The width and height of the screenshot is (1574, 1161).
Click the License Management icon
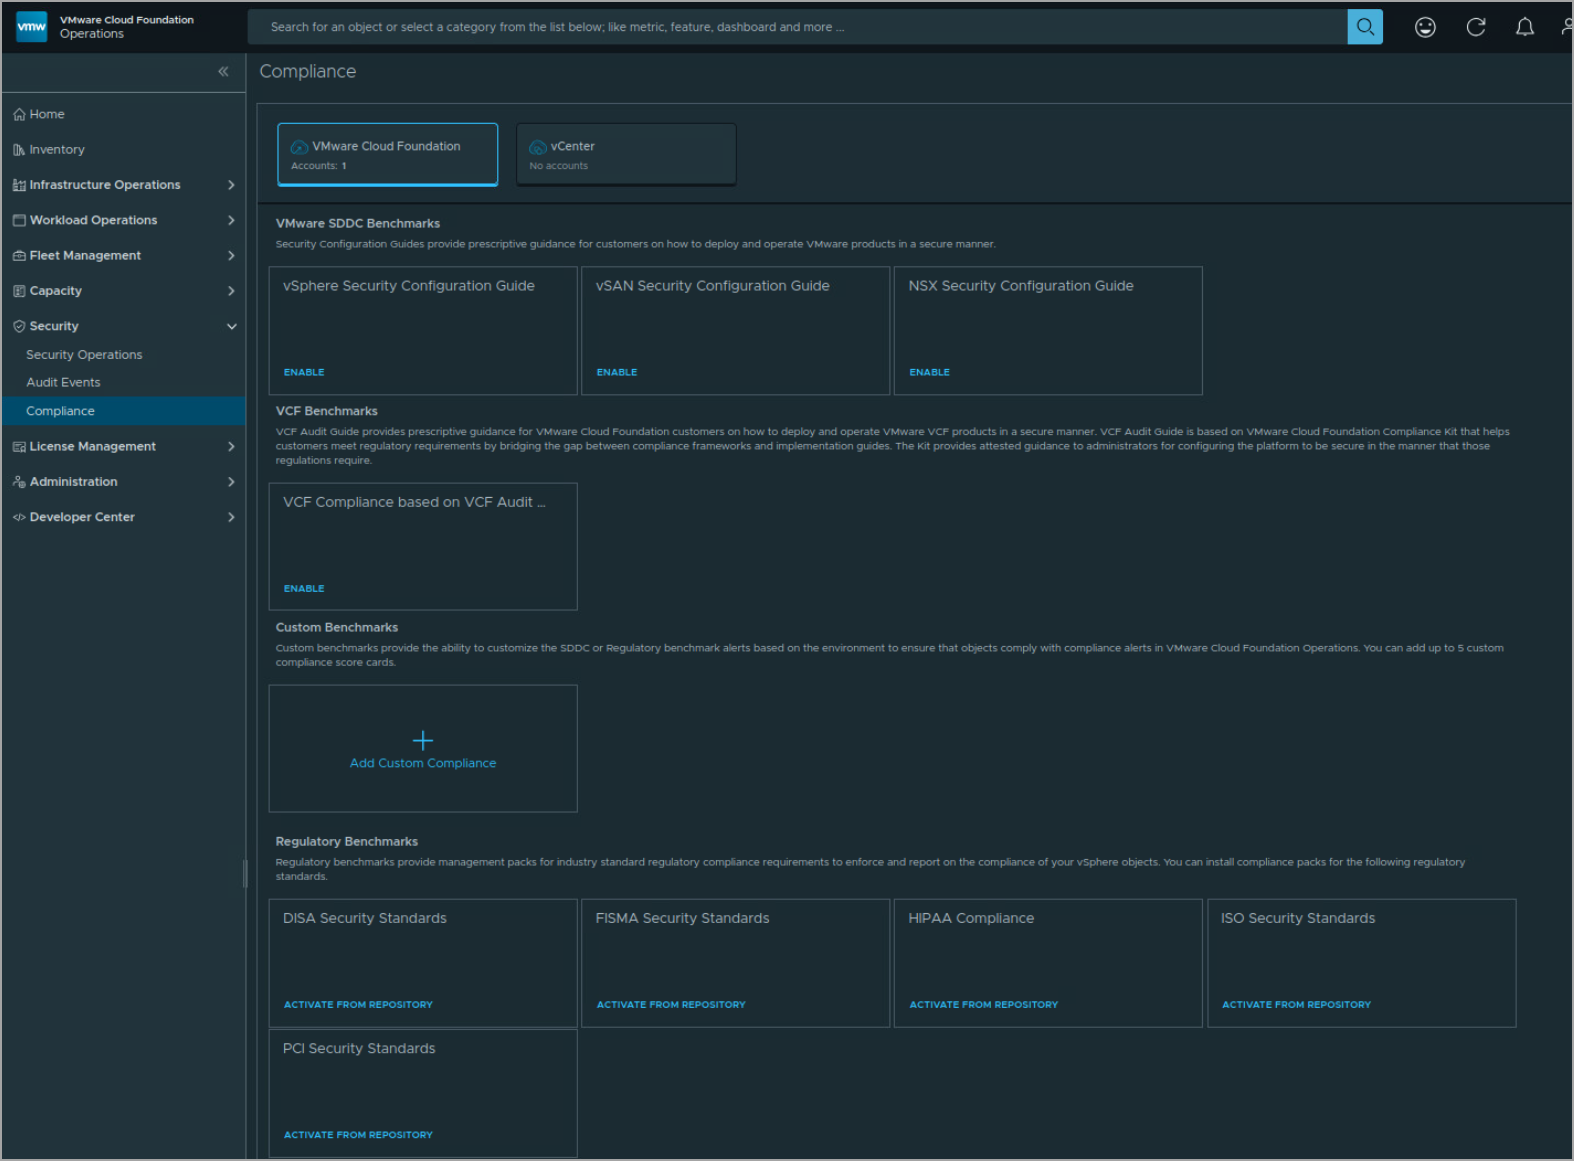point(19,447)
